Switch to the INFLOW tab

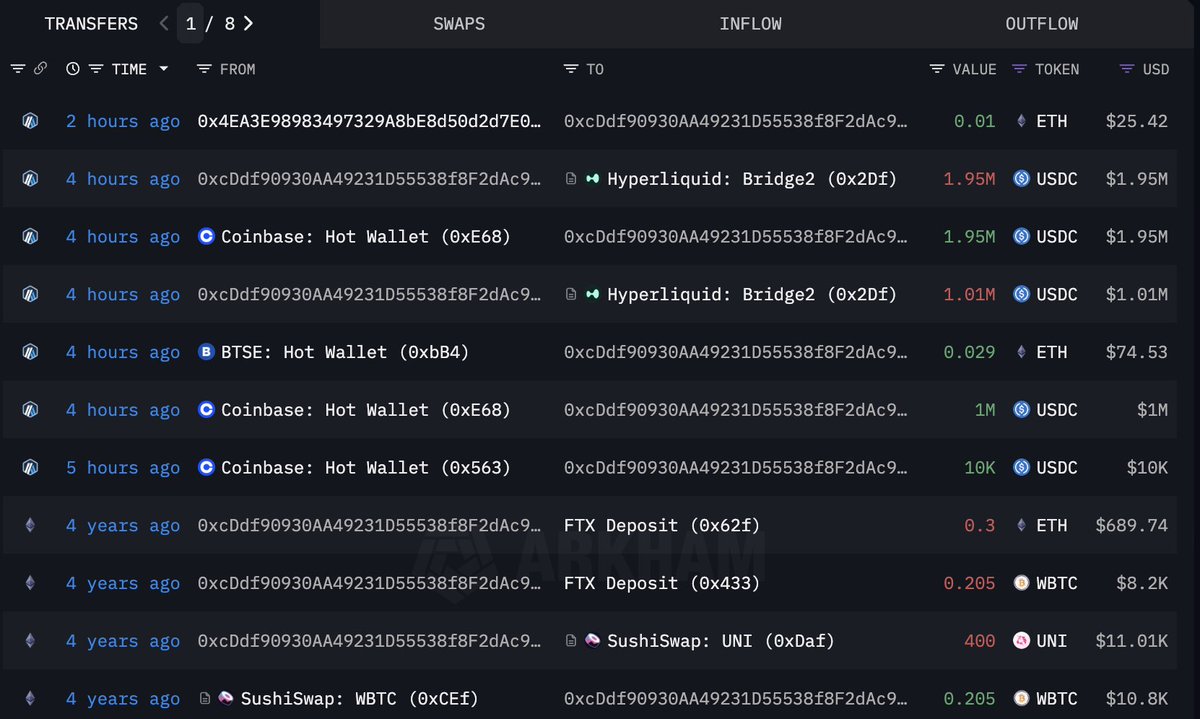point(750,23)
